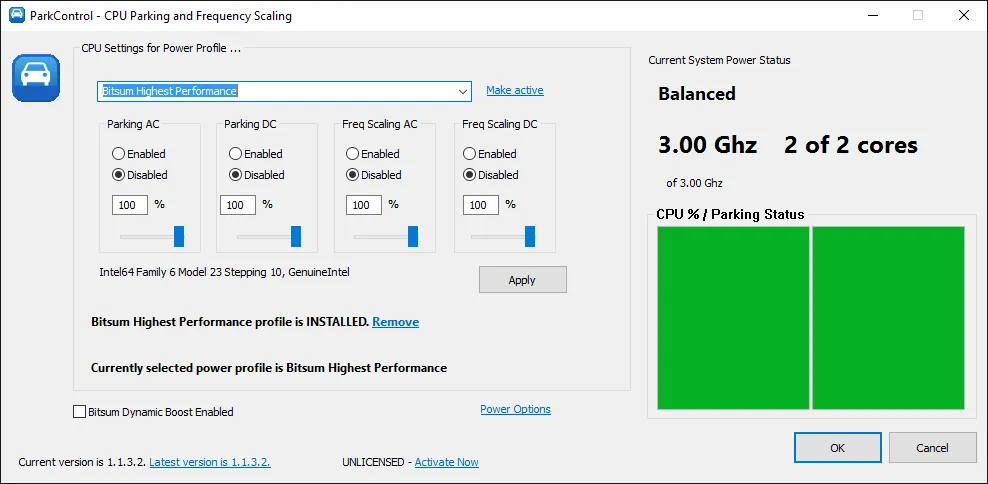Click the Apply button
This screenshot has height=484, width=988.
pos(522,280)
